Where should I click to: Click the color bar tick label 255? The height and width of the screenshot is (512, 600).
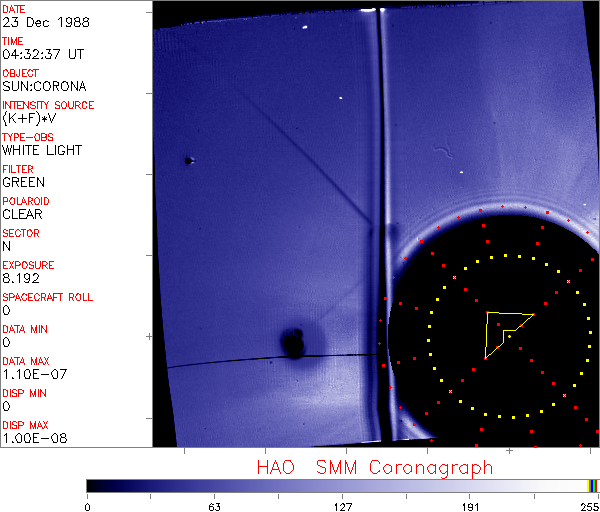tap(590, 507)
